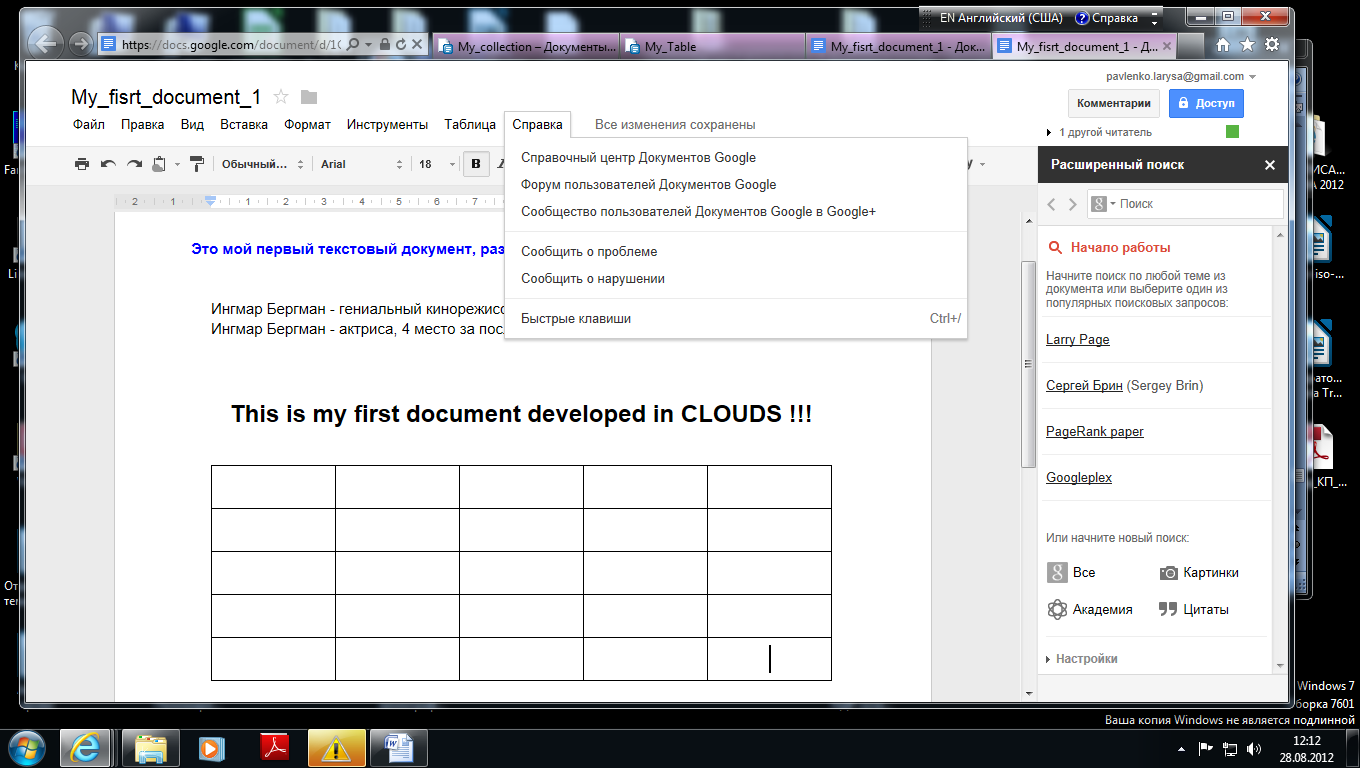Click the document title My_fisrt_document_1
Screen dimensions: 1360x768
(166, 97)
